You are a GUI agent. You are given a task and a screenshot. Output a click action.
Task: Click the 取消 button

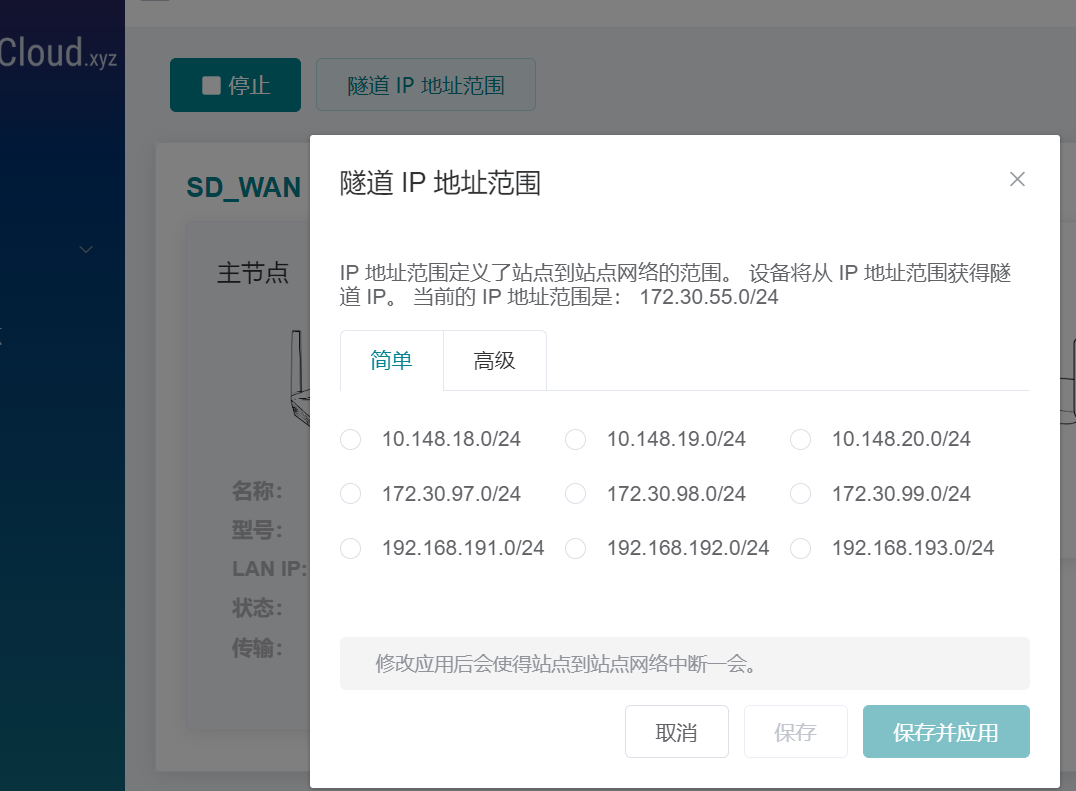click(676, 732)
